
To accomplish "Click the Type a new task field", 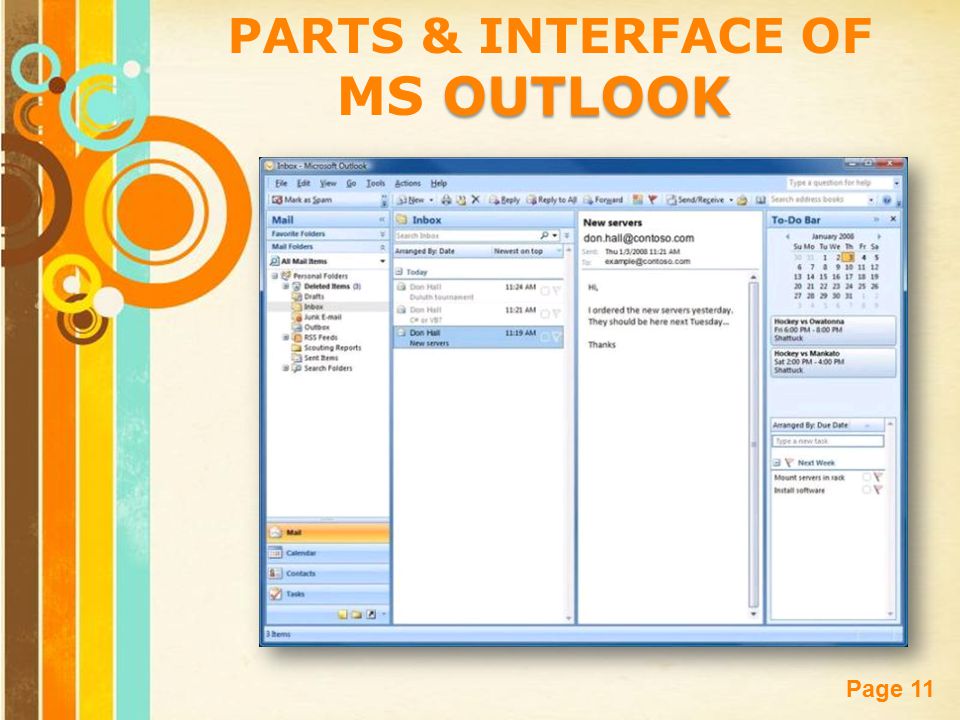I will (828, 441).
